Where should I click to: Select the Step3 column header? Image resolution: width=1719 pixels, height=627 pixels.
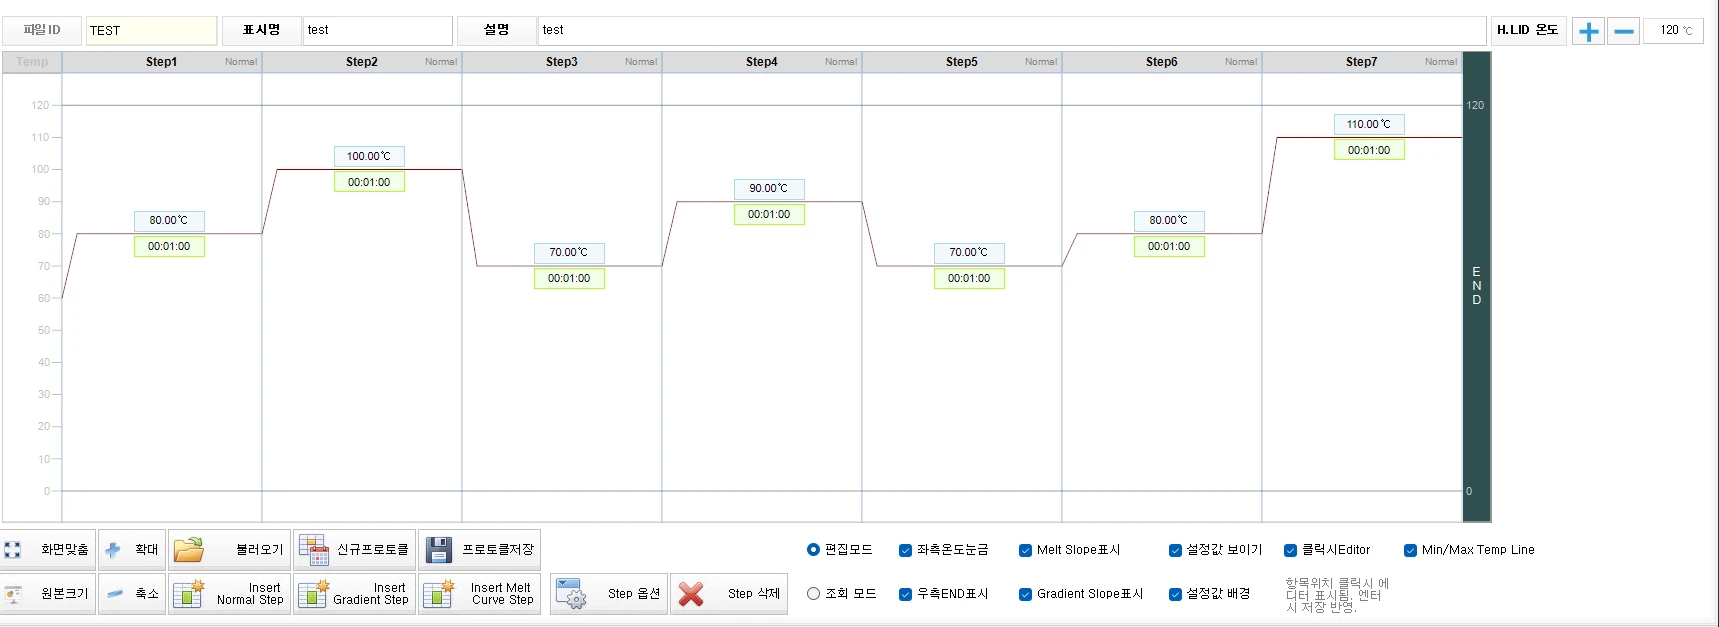coord(562,62)
